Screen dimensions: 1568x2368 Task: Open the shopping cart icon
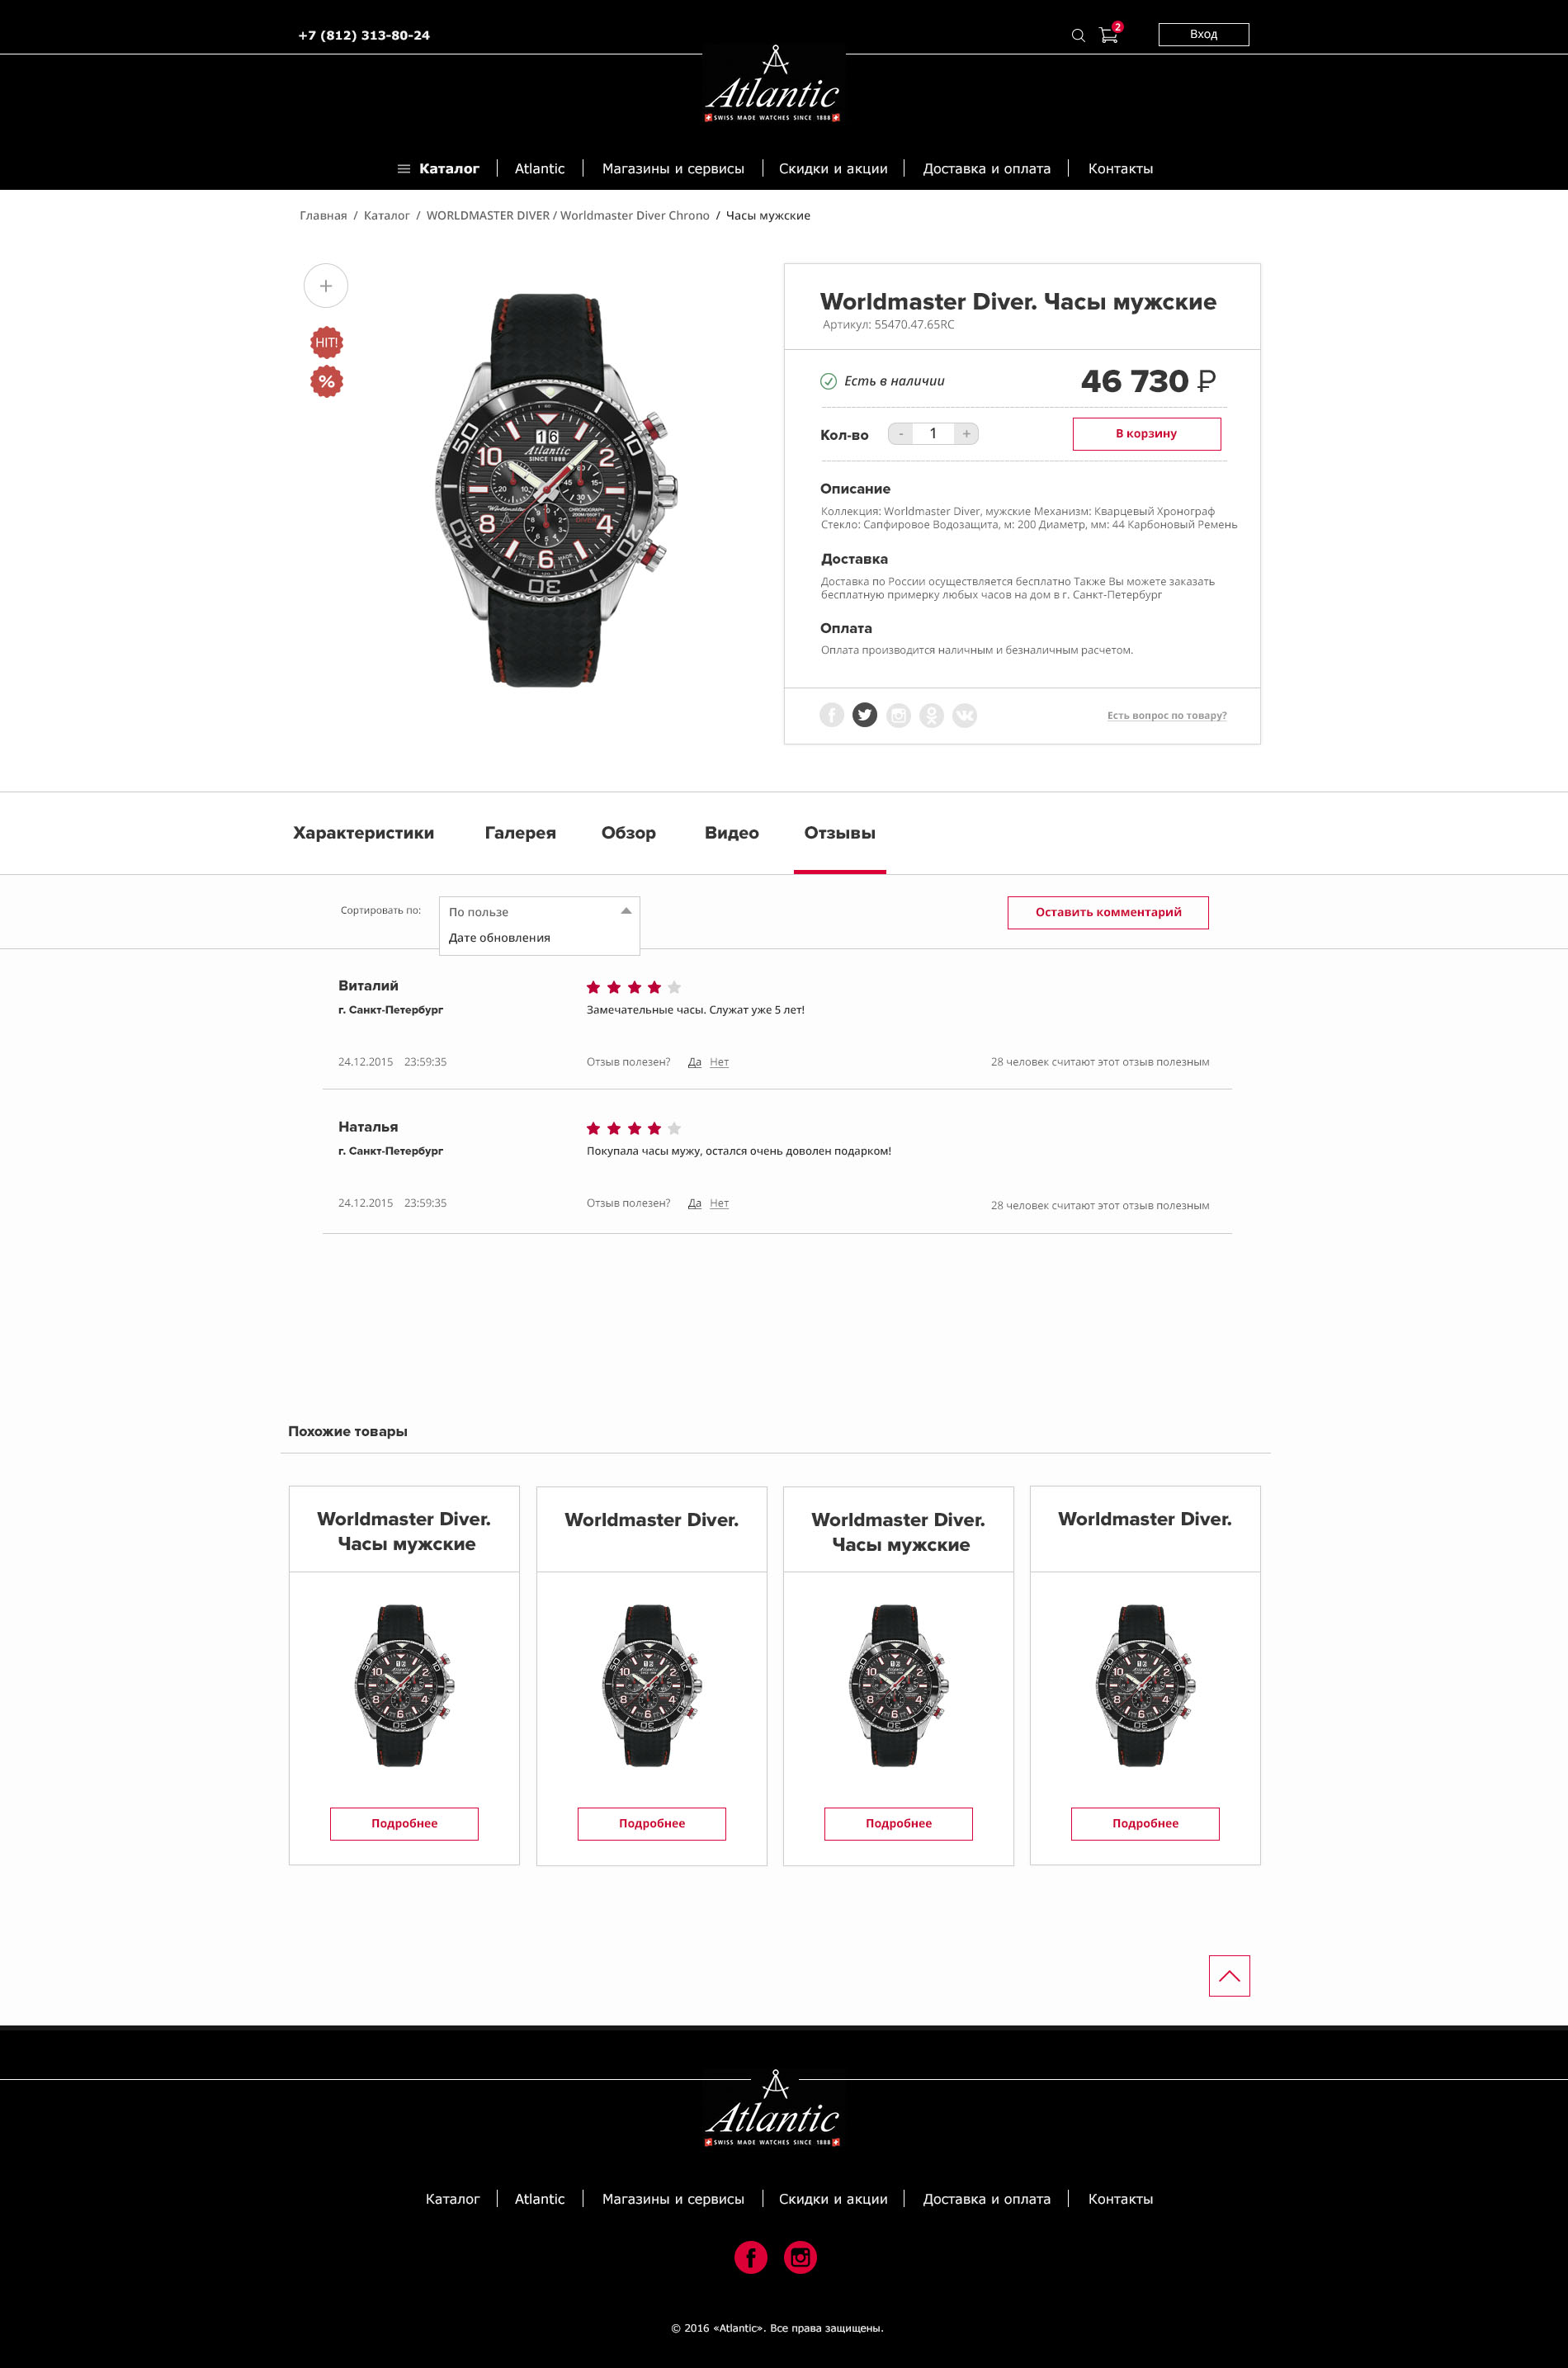(x=1108, y=35)
